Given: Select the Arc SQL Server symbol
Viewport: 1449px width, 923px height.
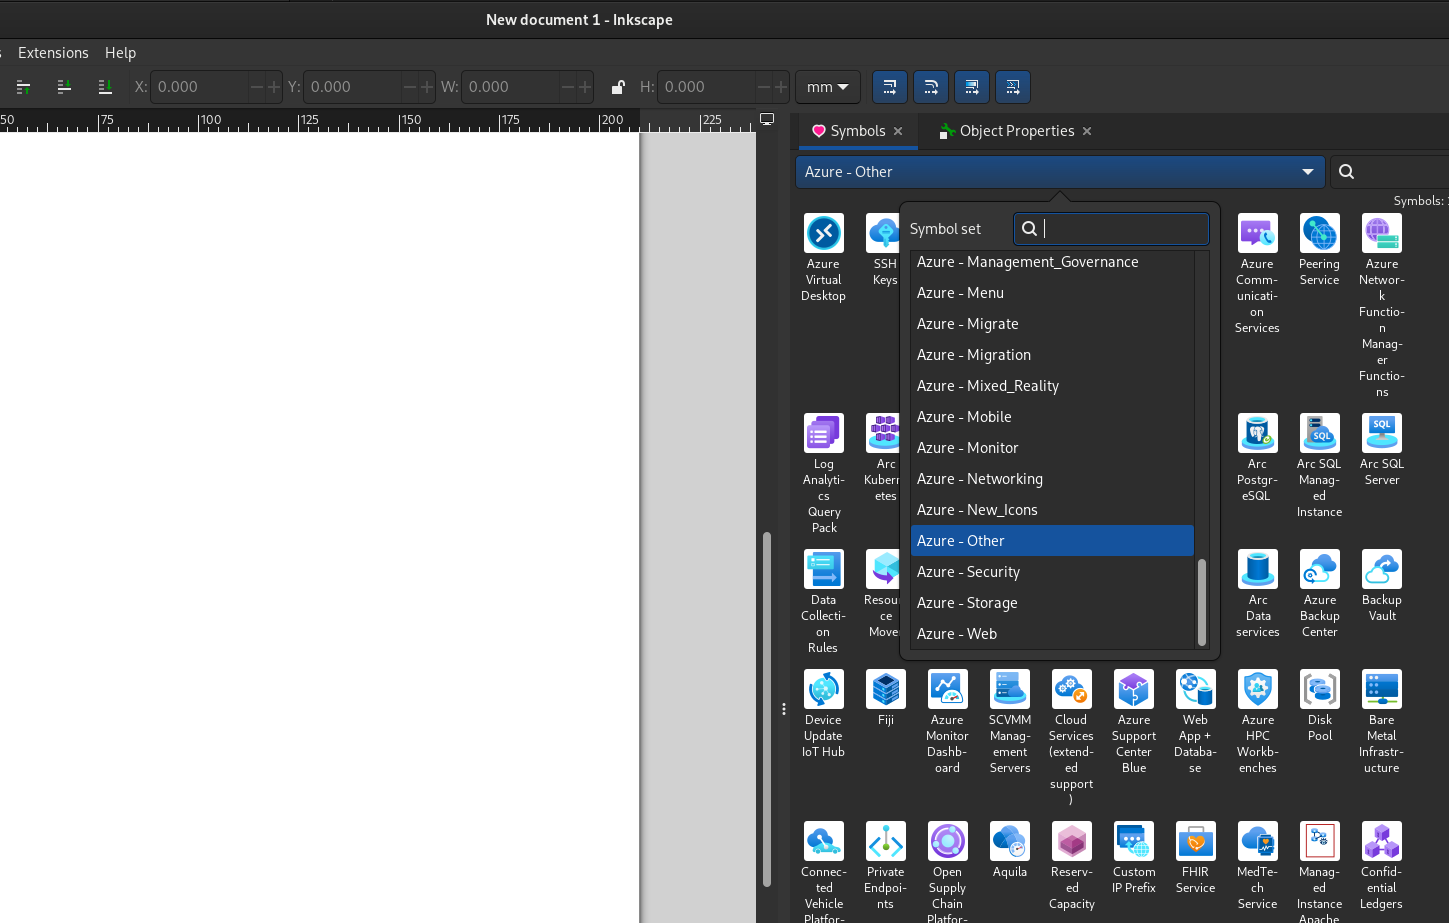Looking at the screenshot, I should pyautogui.click(x=1382, y=449).
